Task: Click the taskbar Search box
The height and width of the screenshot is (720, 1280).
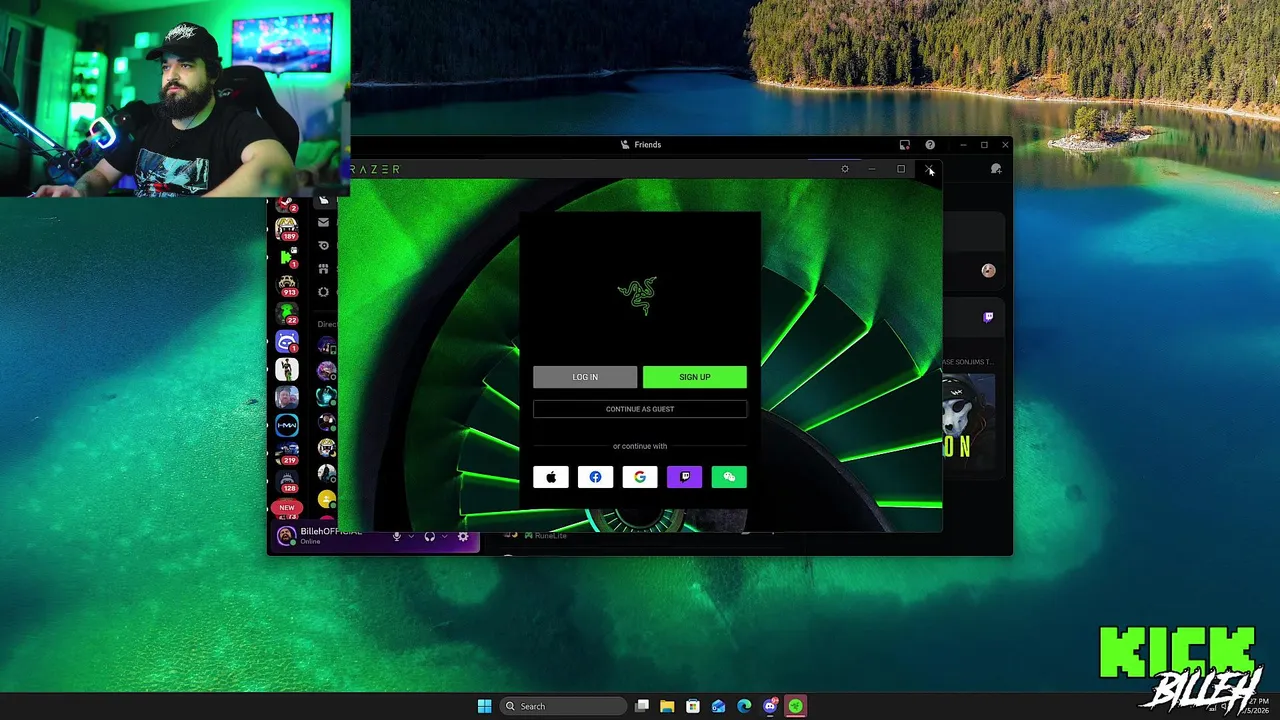Action: [561, 706]
